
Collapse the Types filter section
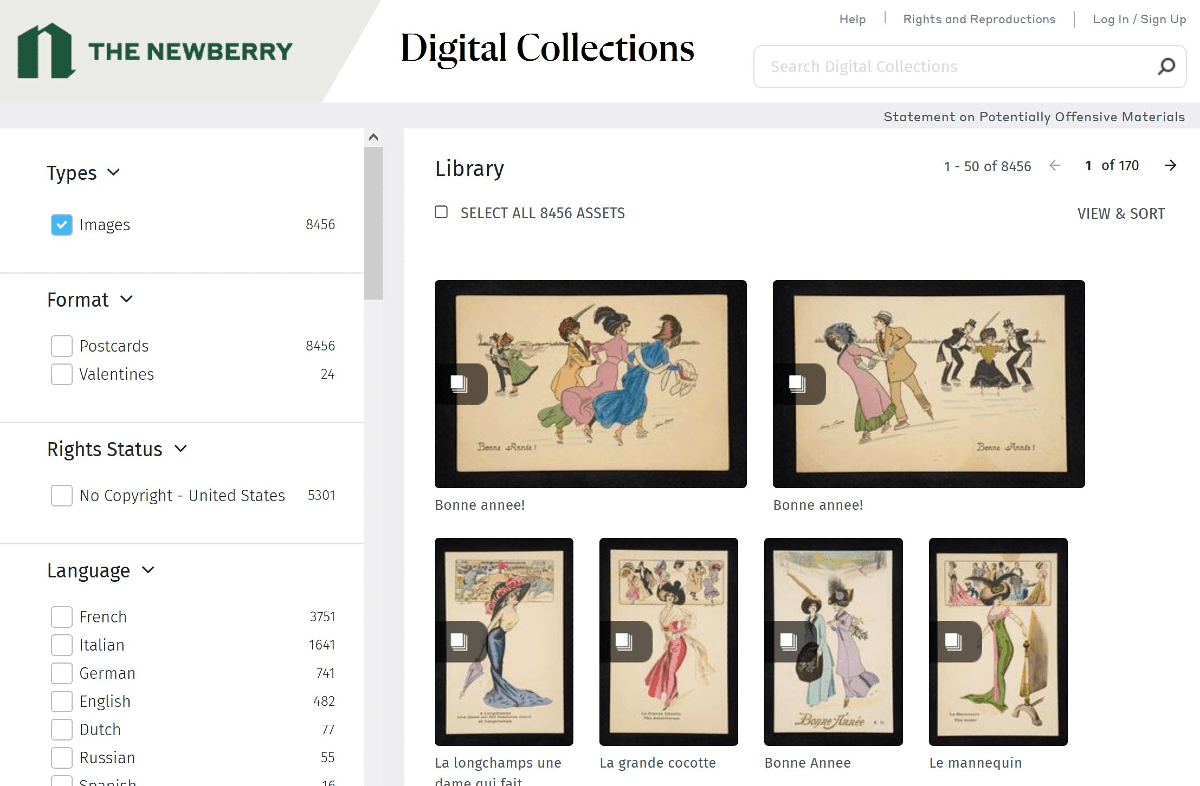(x=113, y=173)
